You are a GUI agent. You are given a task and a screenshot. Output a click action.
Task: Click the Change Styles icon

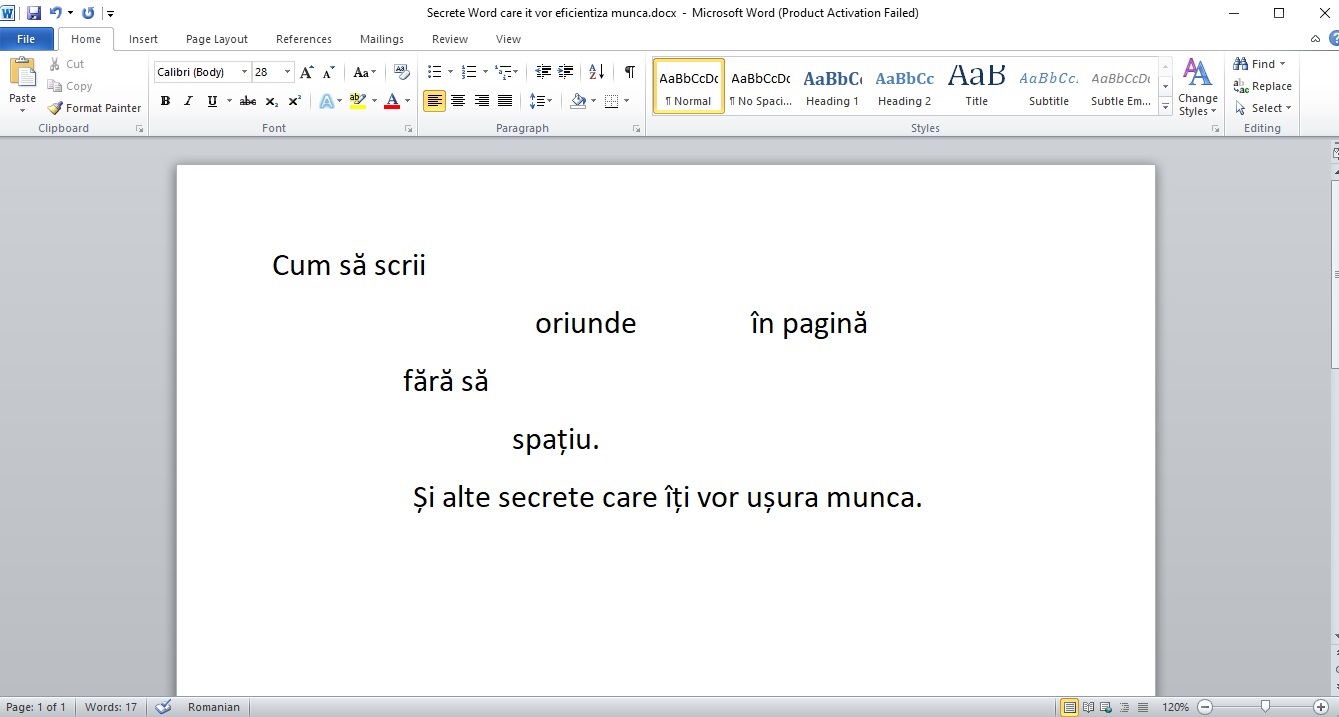pos(1197,86)
